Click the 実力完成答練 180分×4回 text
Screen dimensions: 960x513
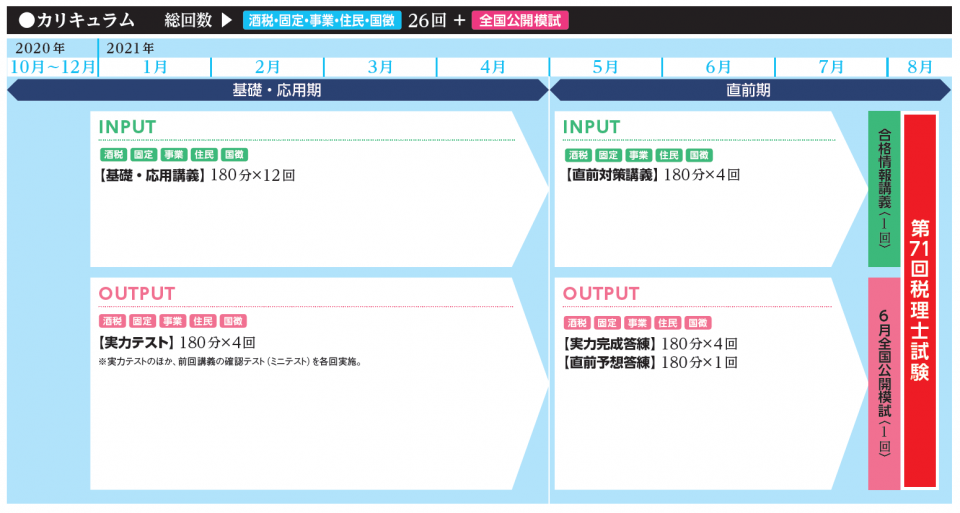(650, 343)
